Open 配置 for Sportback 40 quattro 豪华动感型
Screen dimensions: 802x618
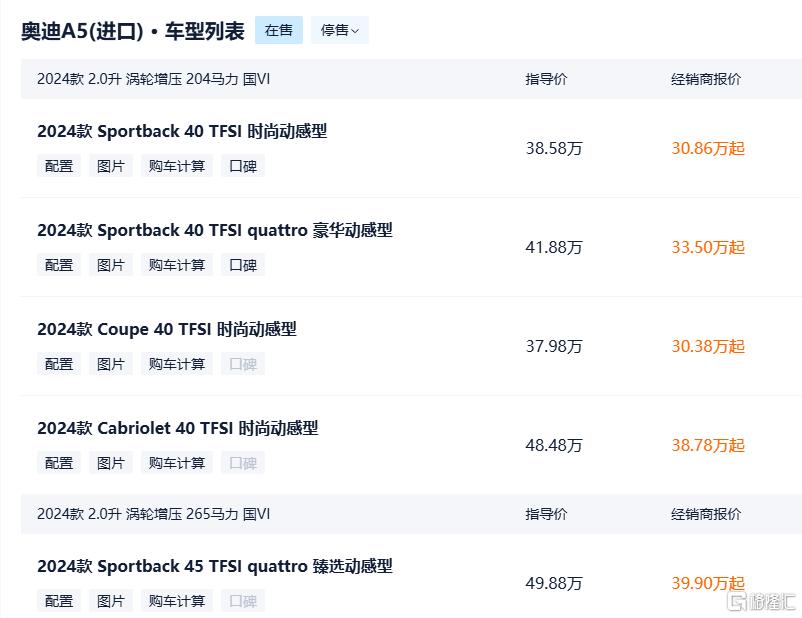tap(59, 265)
